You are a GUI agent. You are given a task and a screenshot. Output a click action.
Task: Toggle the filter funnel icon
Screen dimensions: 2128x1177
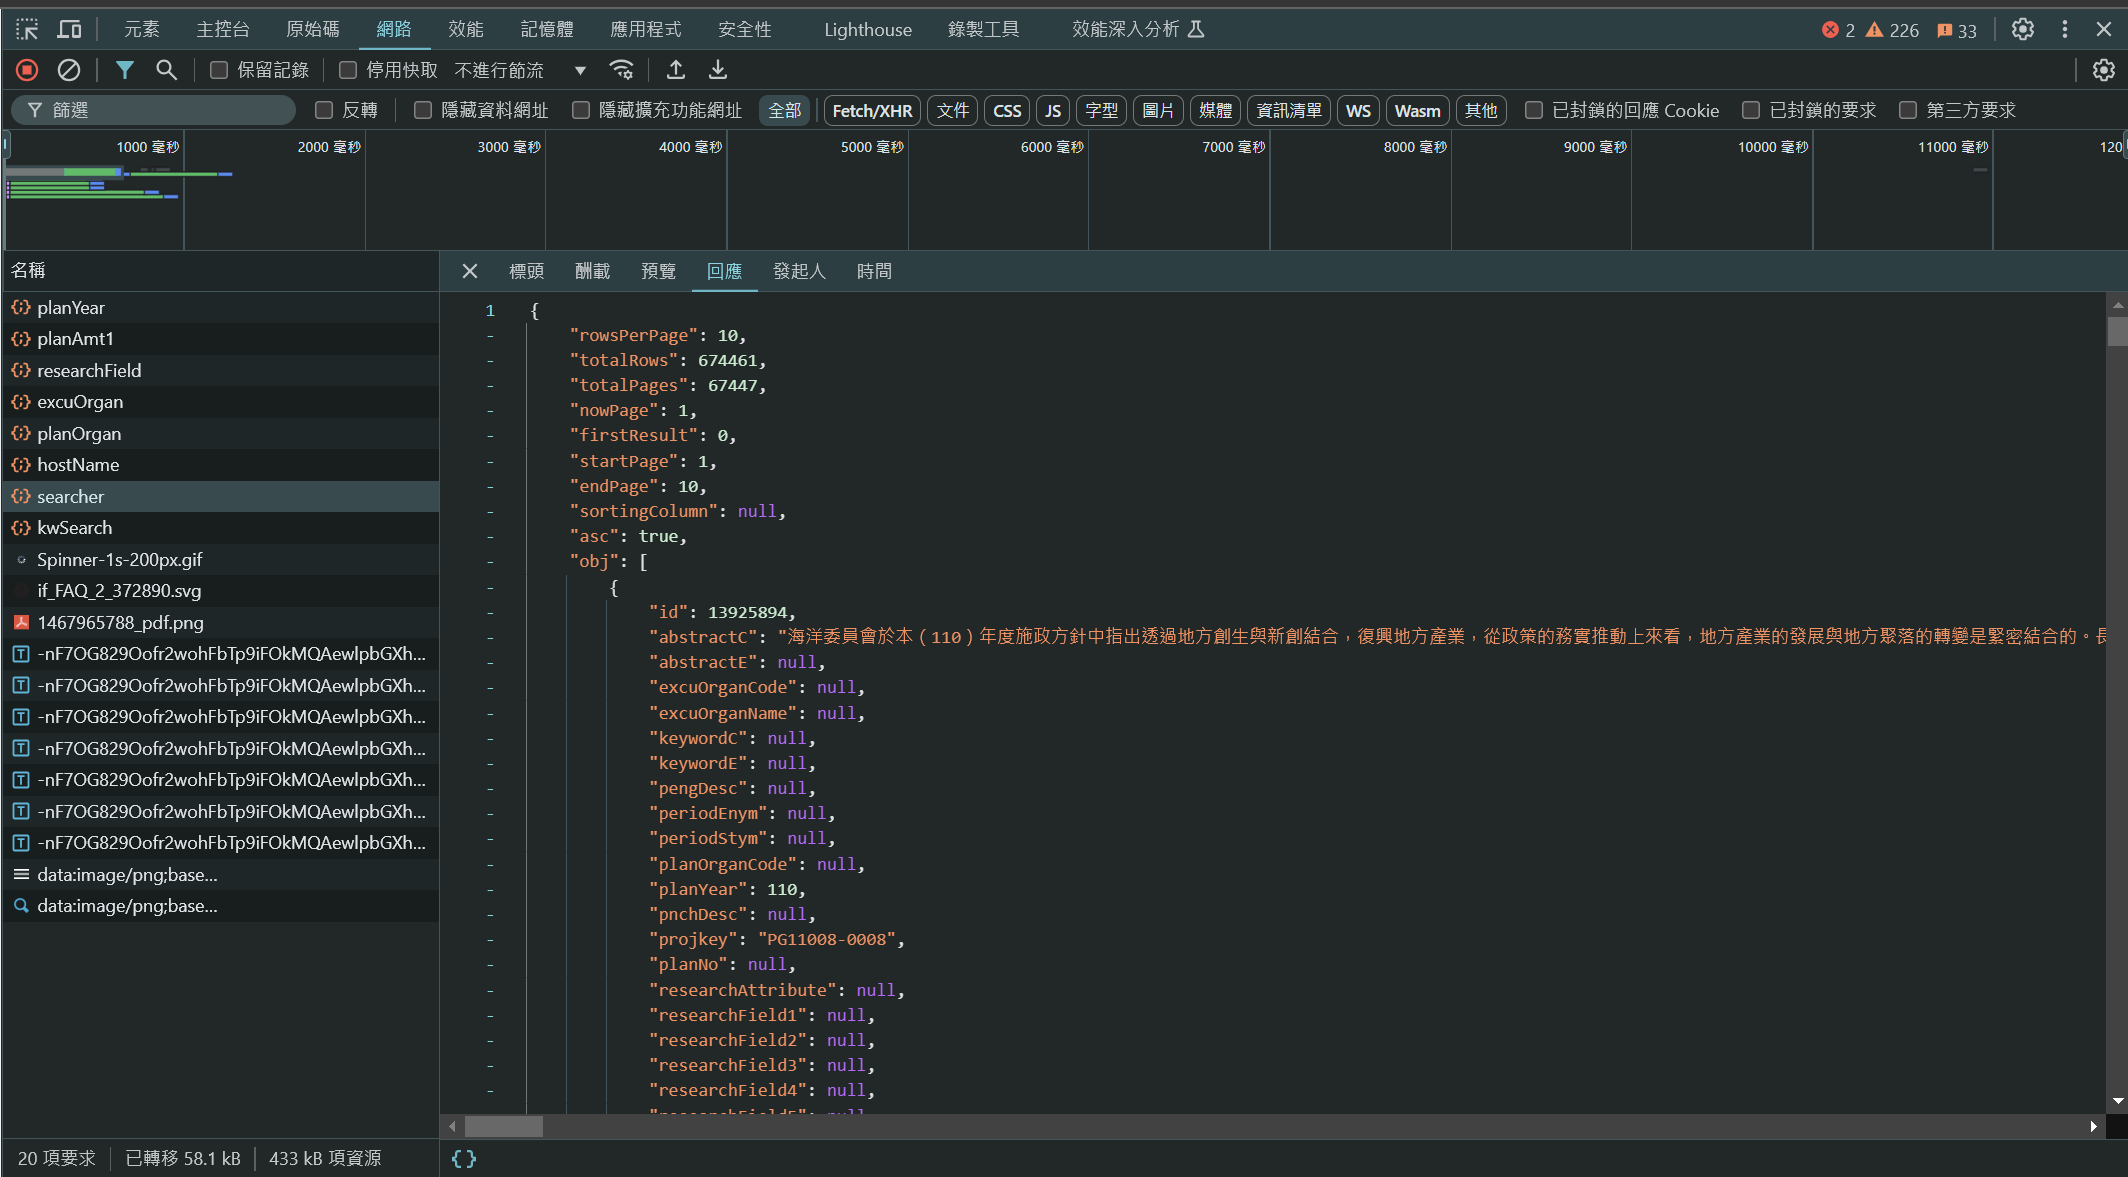tap(124, 70)
